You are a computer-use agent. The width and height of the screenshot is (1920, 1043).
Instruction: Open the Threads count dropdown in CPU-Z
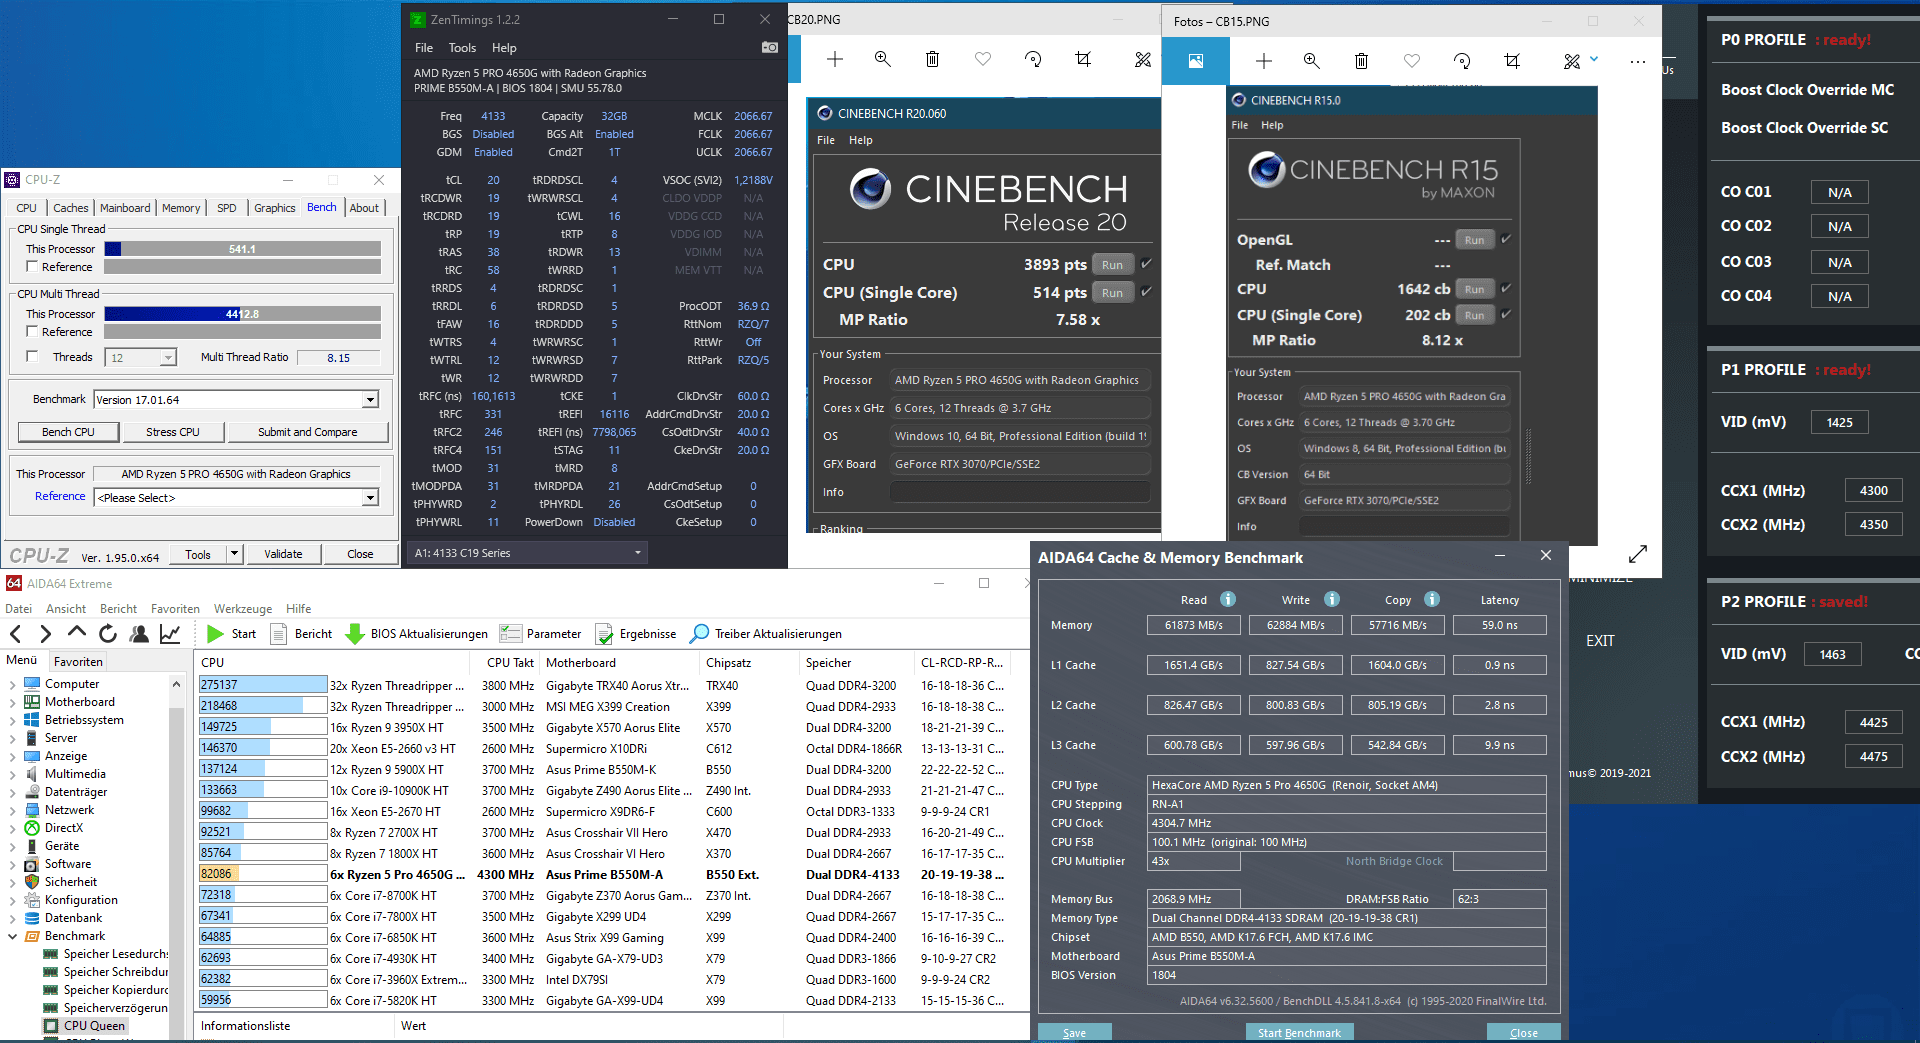click(x=167, y=357)
